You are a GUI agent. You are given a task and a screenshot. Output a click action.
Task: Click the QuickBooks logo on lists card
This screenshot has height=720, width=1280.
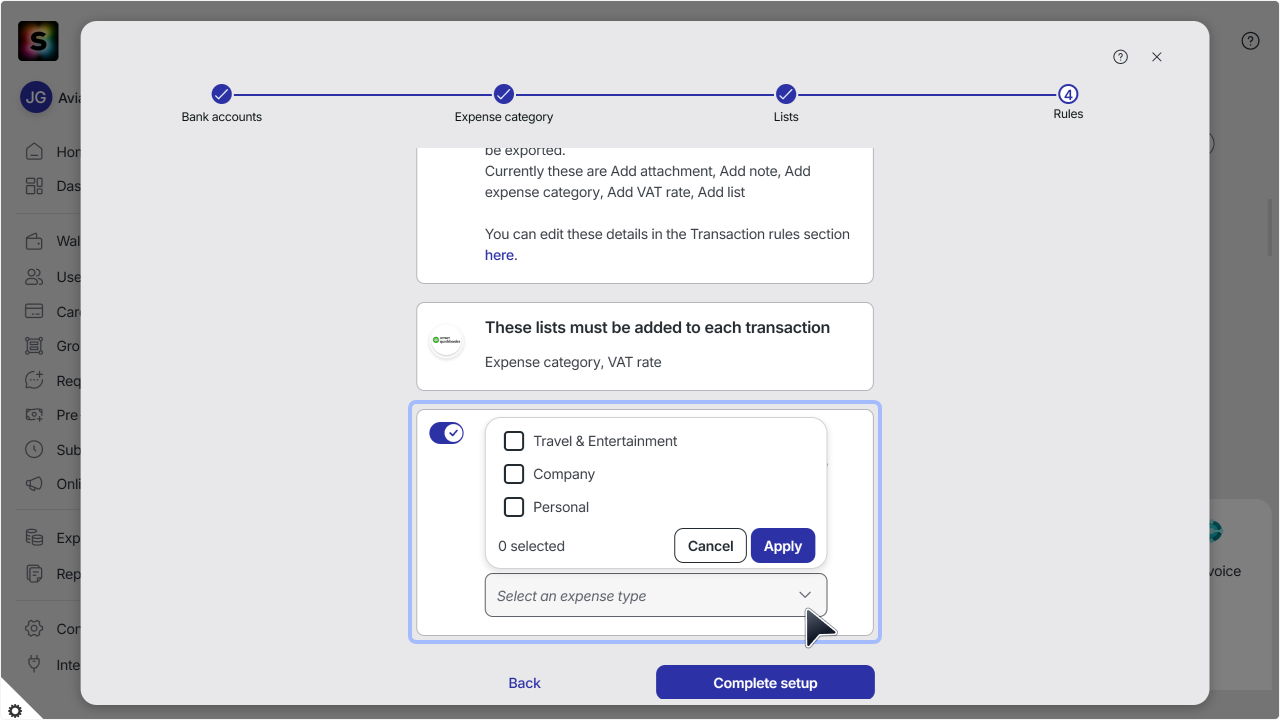(x=447, y=341)
